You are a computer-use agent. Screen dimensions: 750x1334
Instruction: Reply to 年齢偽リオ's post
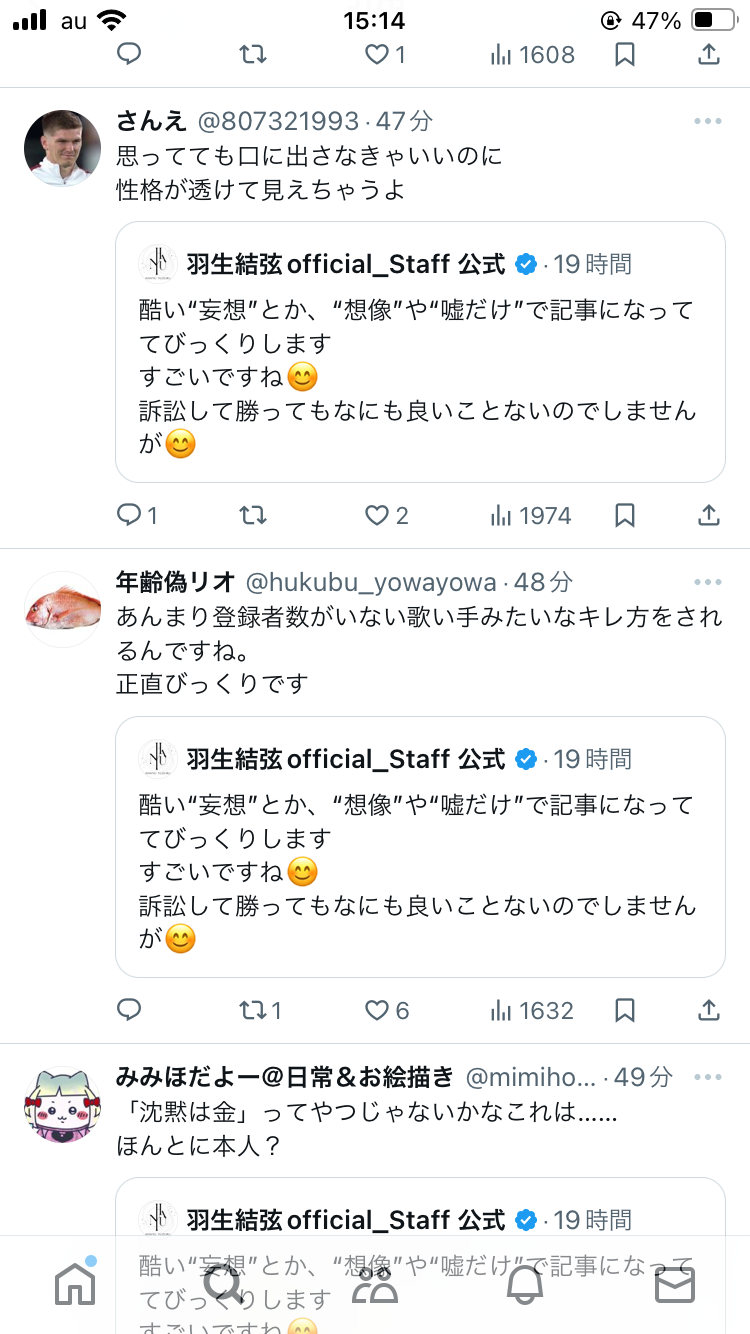coord(129,1010)
